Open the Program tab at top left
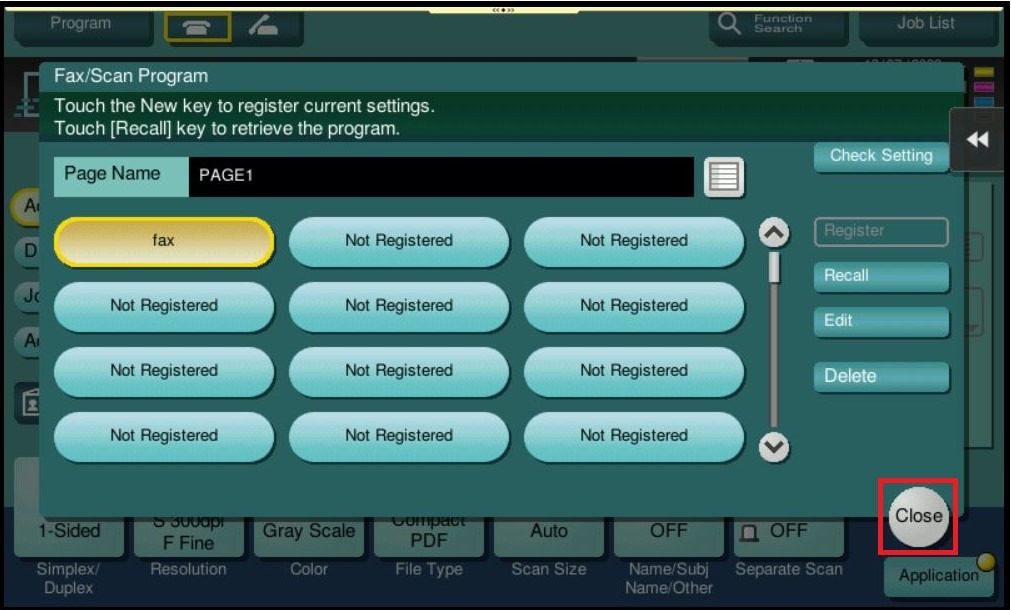The image size is (1011, 610). [80, 24]
